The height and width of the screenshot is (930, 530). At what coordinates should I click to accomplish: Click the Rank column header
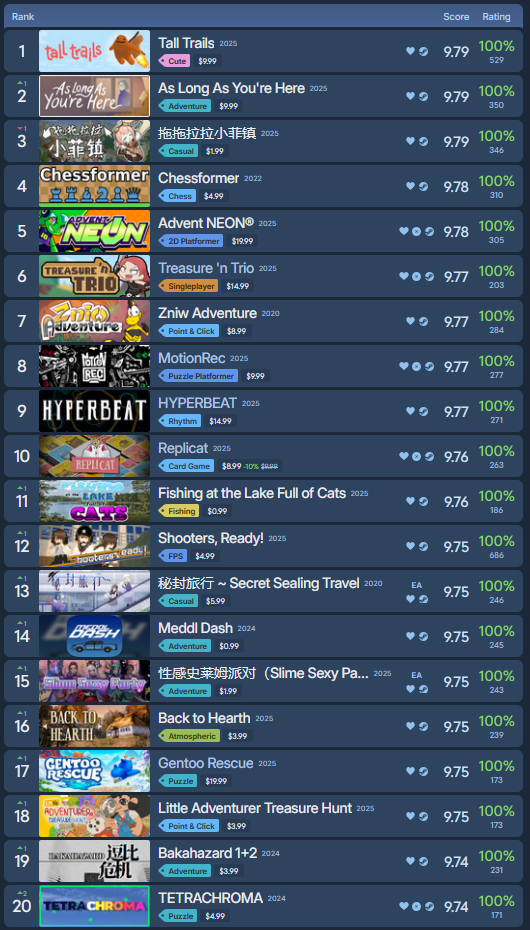tap(23, 17)
